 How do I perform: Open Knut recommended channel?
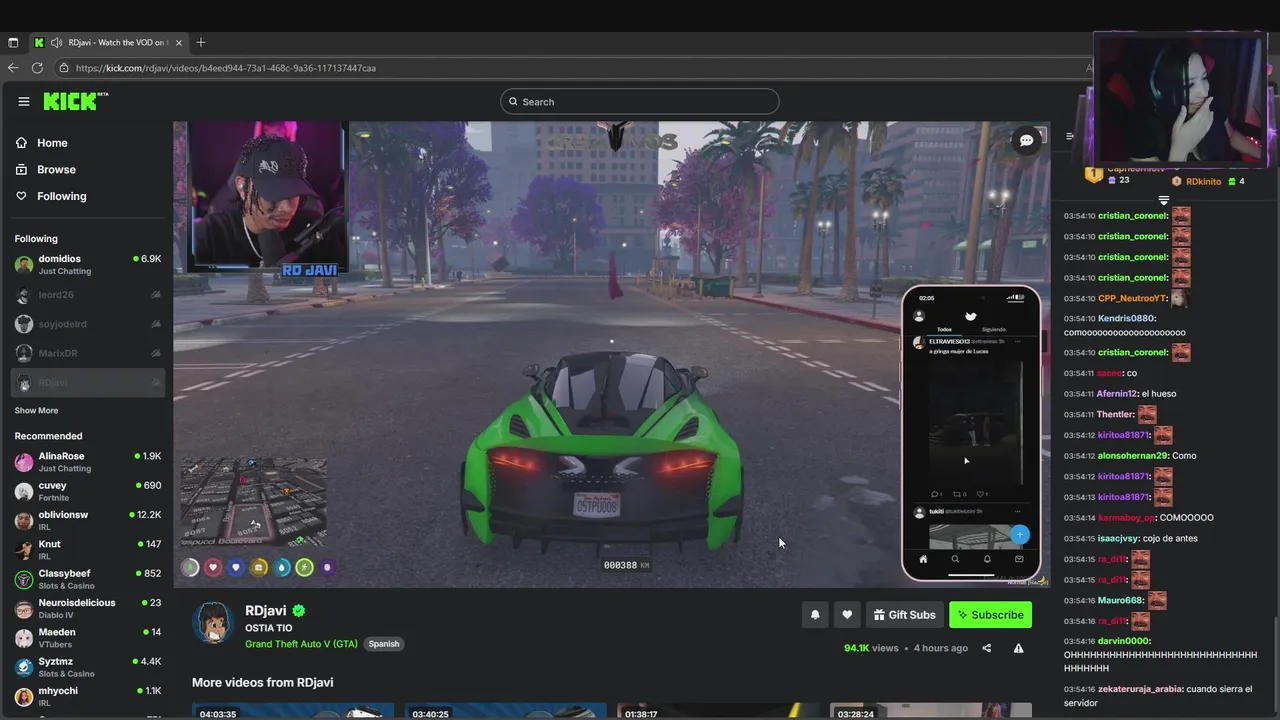click(88, 550)
